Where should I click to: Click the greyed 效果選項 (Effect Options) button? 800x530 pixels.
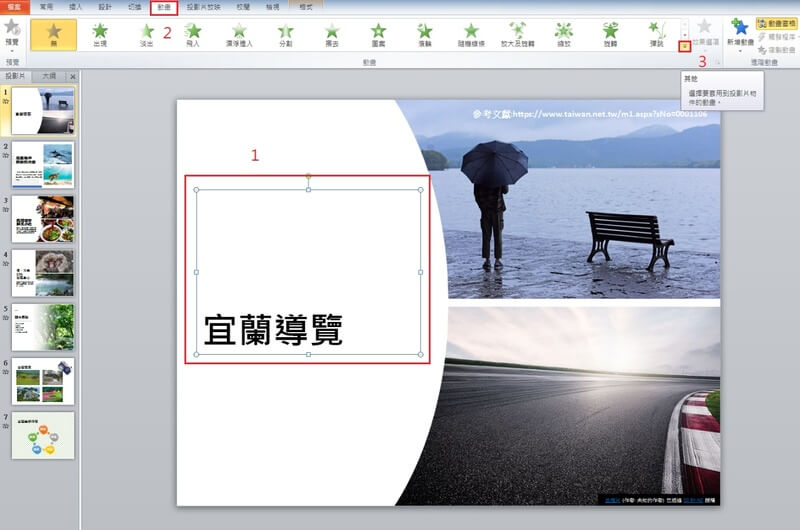pos(705,33)
